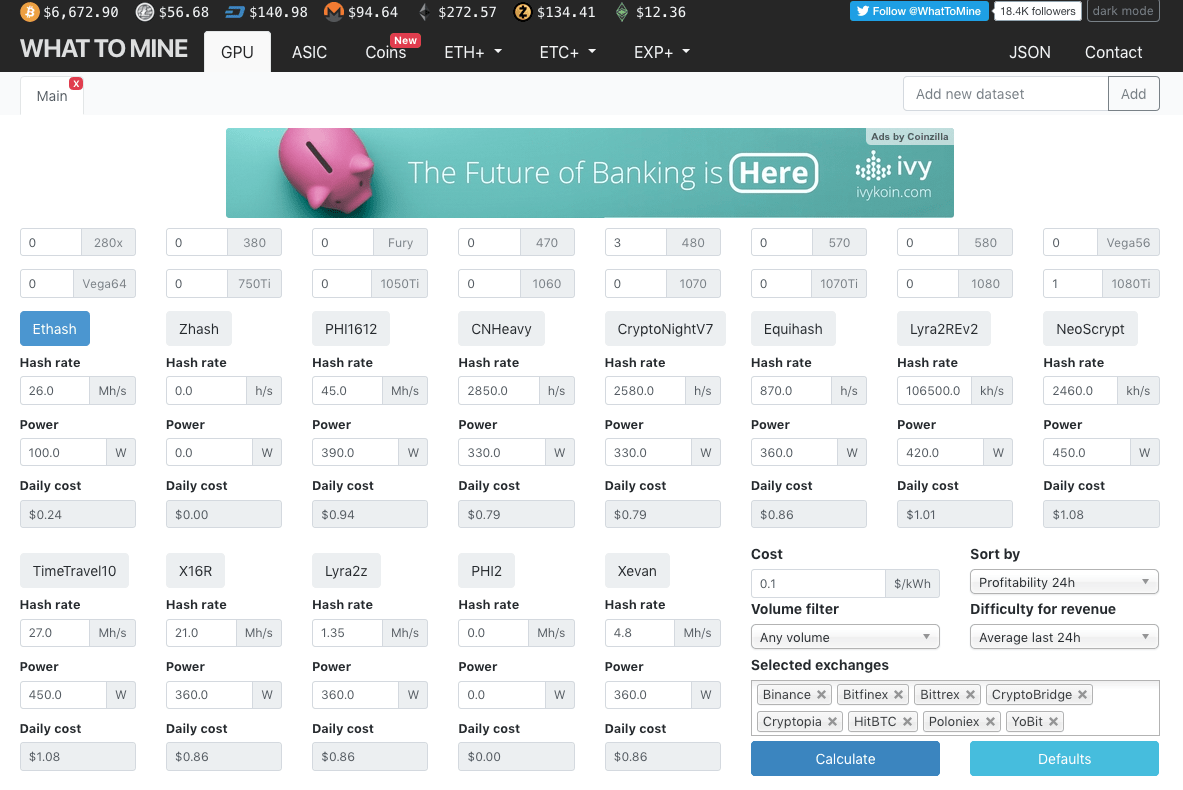Focus the 480 GPU count field
1183x790 pixels.
coord(636,243)
